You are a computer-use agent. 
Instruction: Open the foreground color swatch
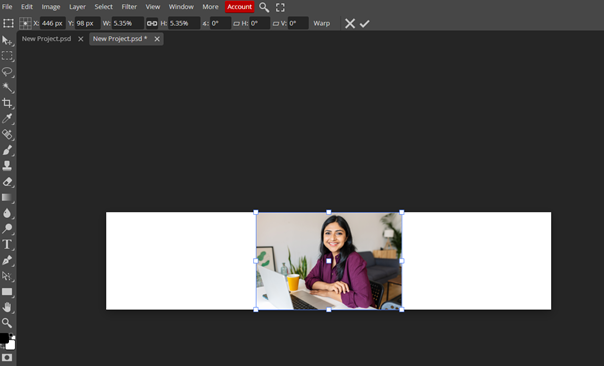click(4, 338)
